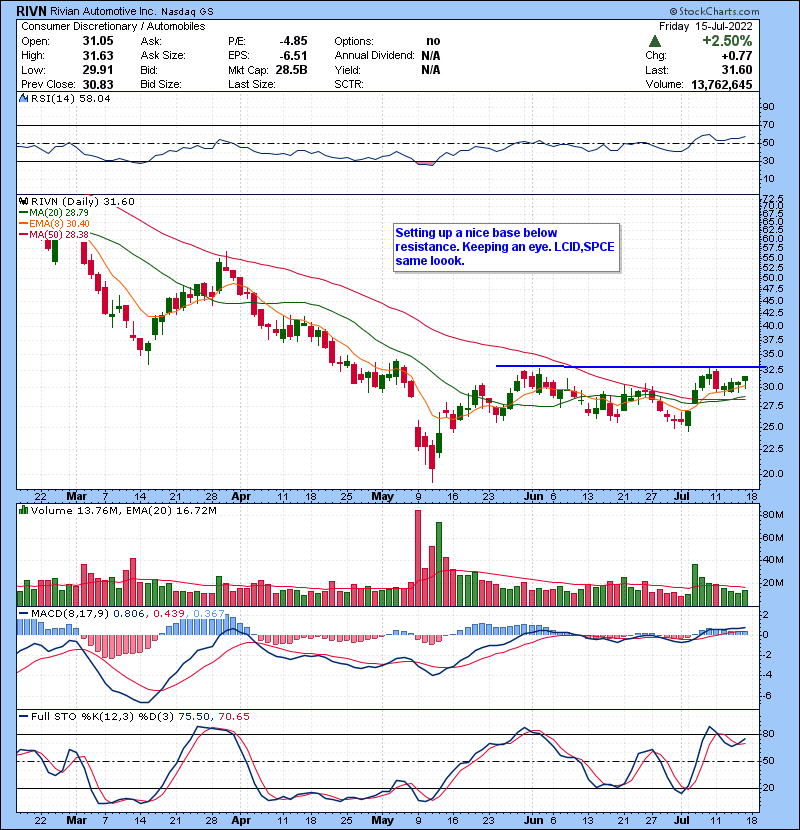
Task: Click the Open value 31.05
Action: (98, 41)
